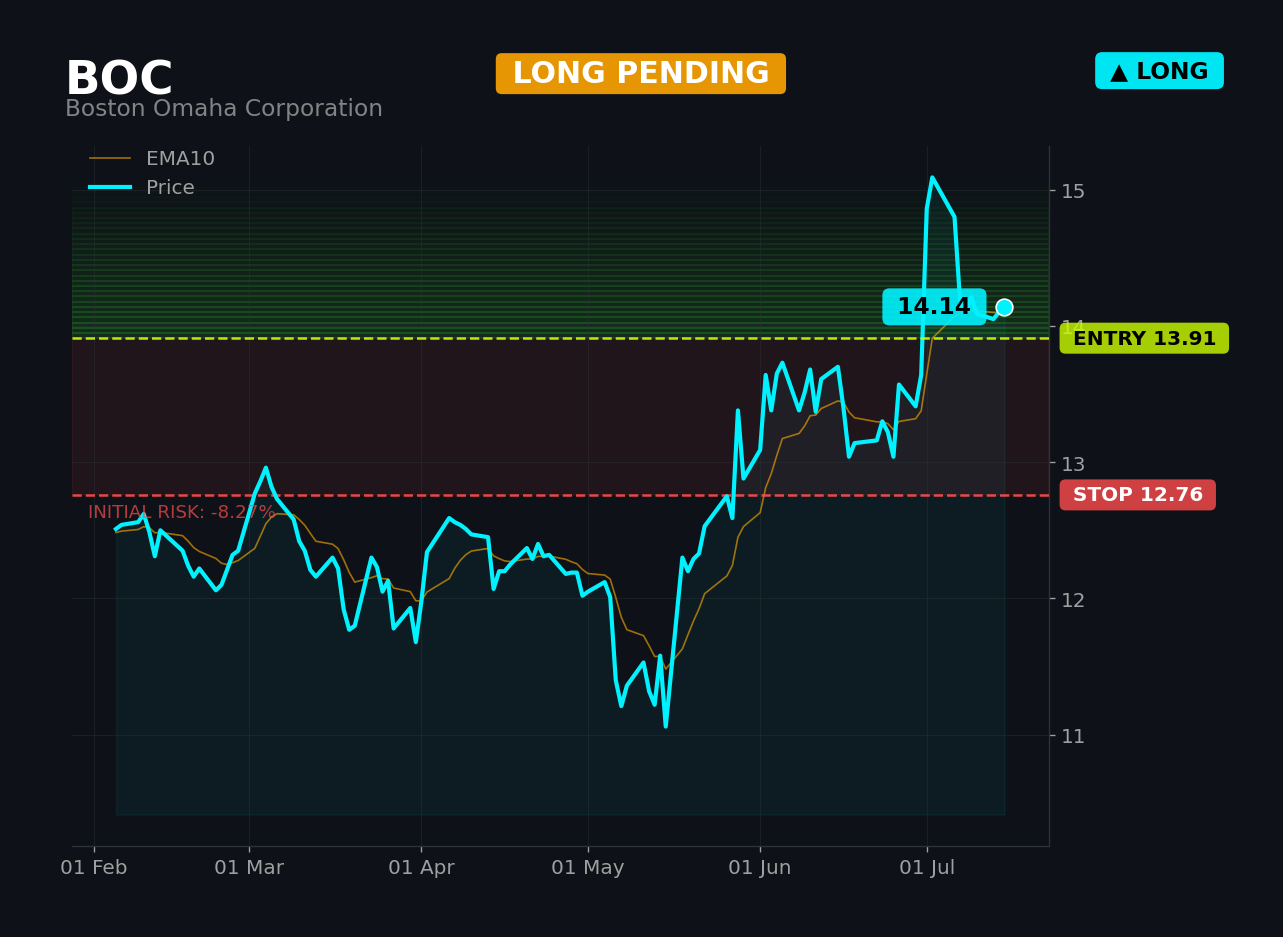The image size is (1283, 937).
Task: Click the LONG direction badge
Action: 1159,71
